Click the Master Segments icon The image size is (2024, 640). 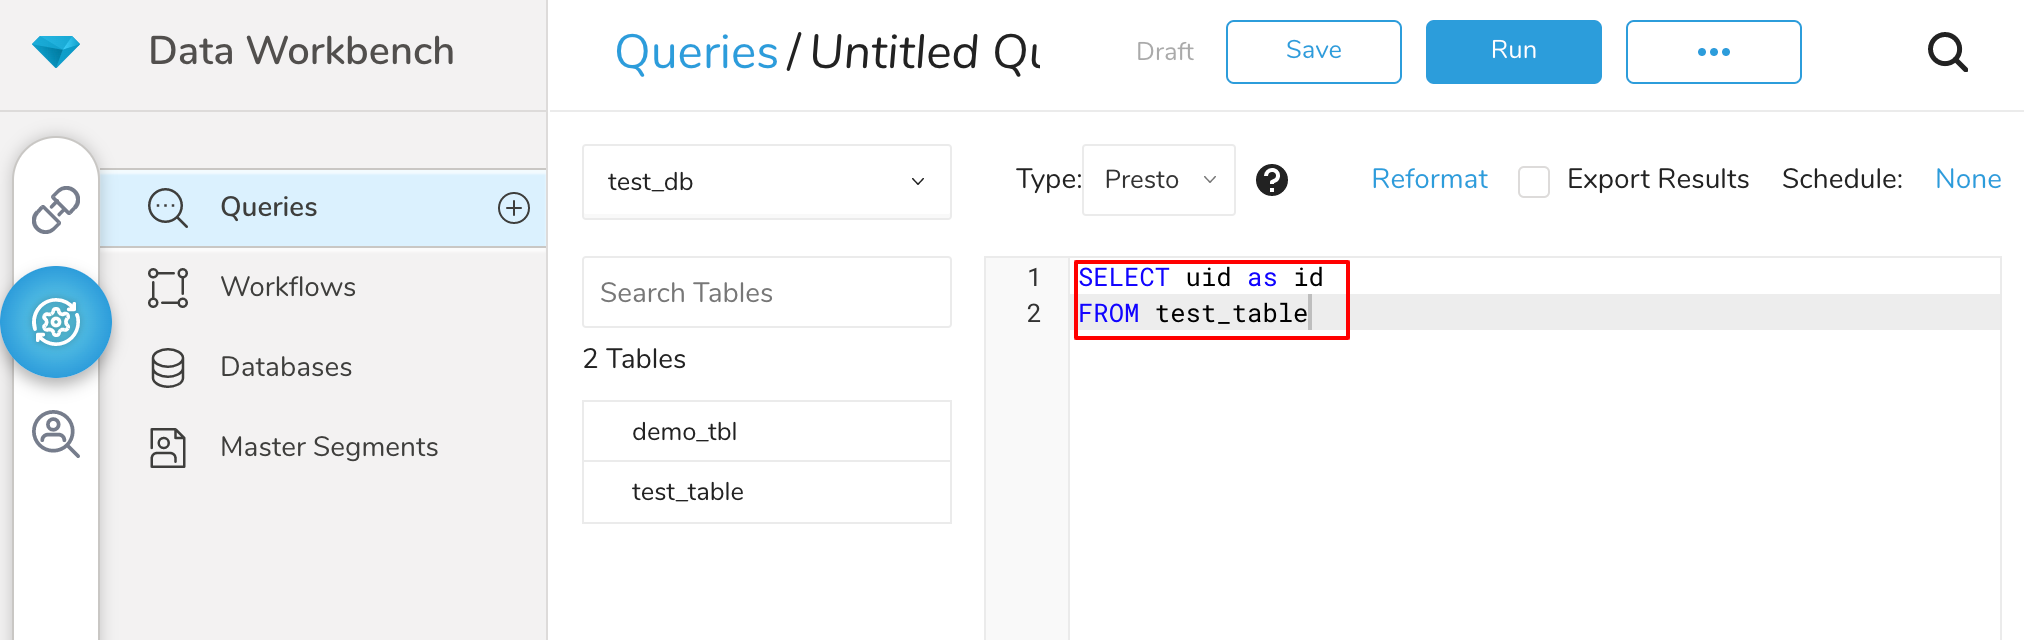click(x=168, y=447)
